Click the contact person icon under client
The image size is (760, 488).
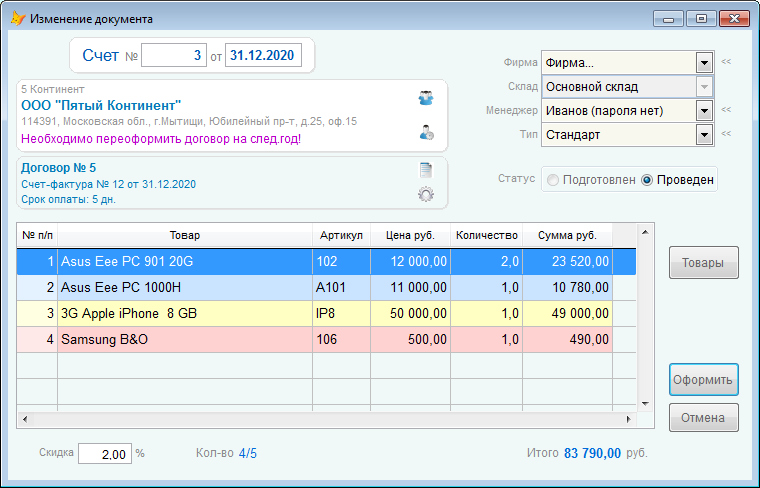[427, 132]
